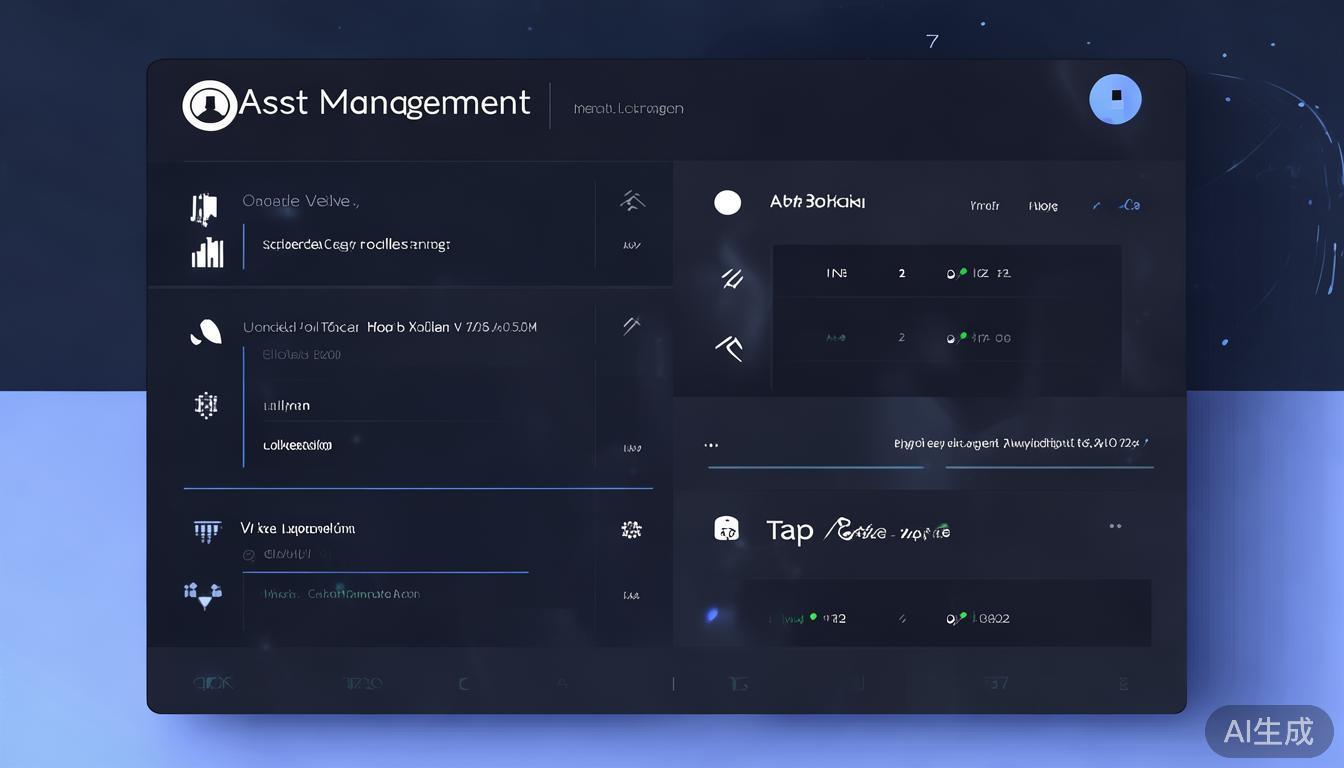The image size is (1344, 768).
Task: Collapse the Onaatle Velive panel with up chevron
Action: pyautogui.click(x=631, y=201)
